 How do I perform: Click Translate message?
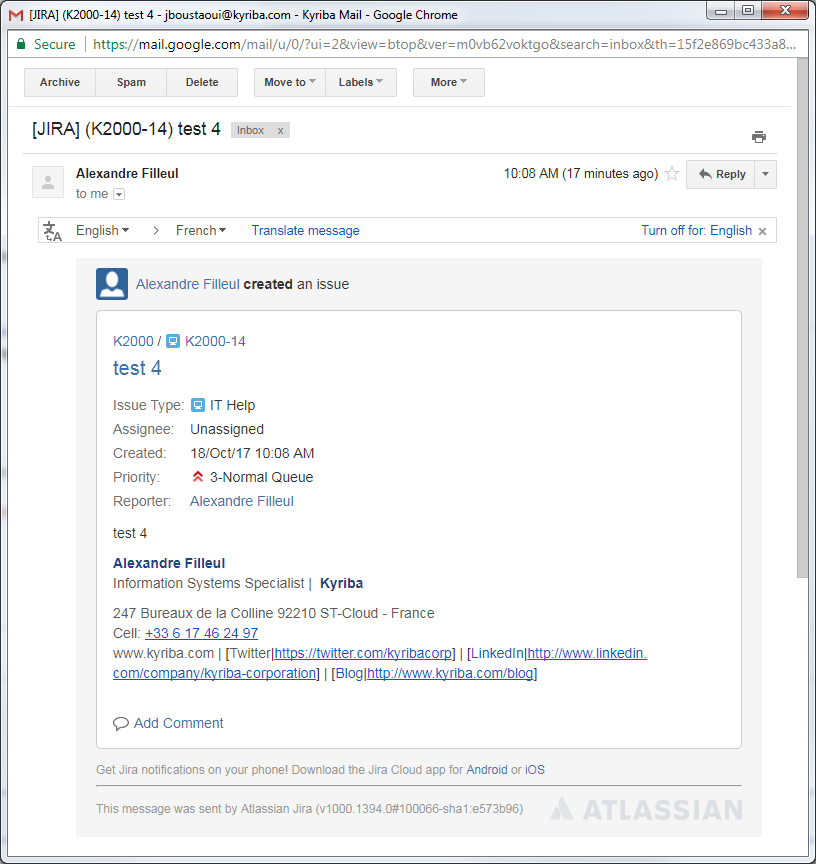tap(304, 230)
